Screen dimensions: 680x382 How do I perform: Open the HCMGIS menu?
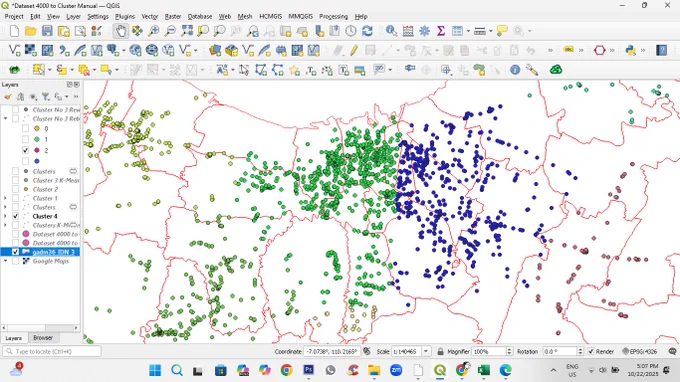270,16
